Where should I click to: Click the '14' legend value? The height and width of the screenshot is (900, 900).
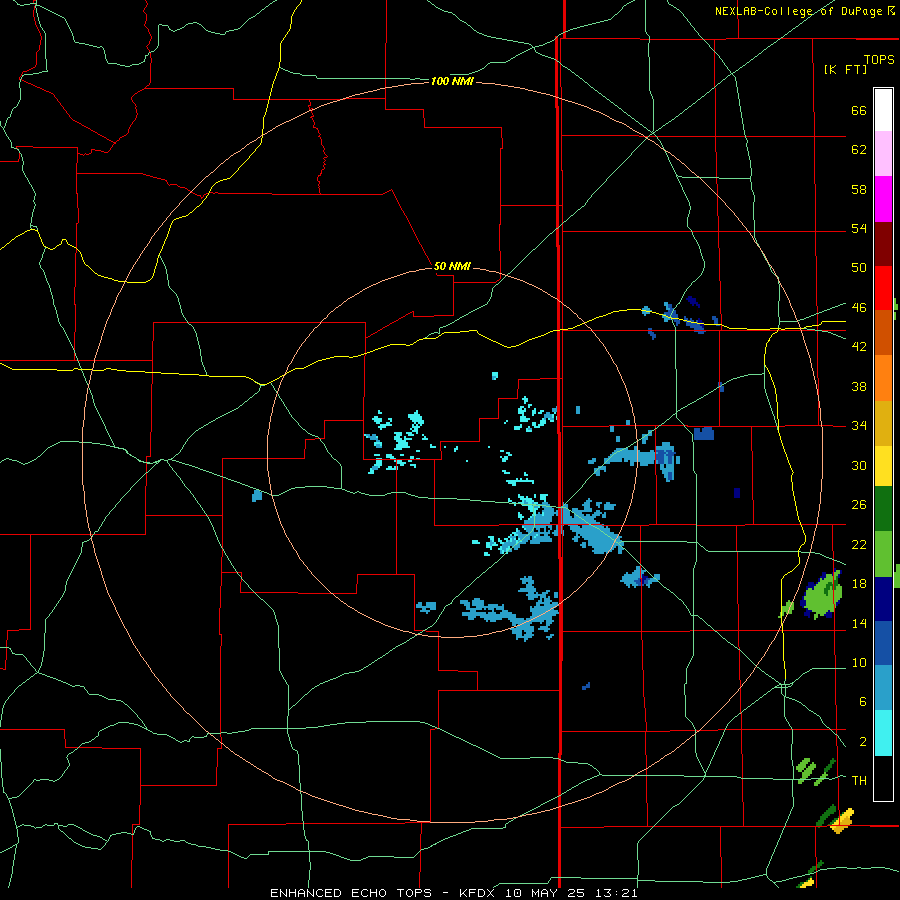[859, 623]
